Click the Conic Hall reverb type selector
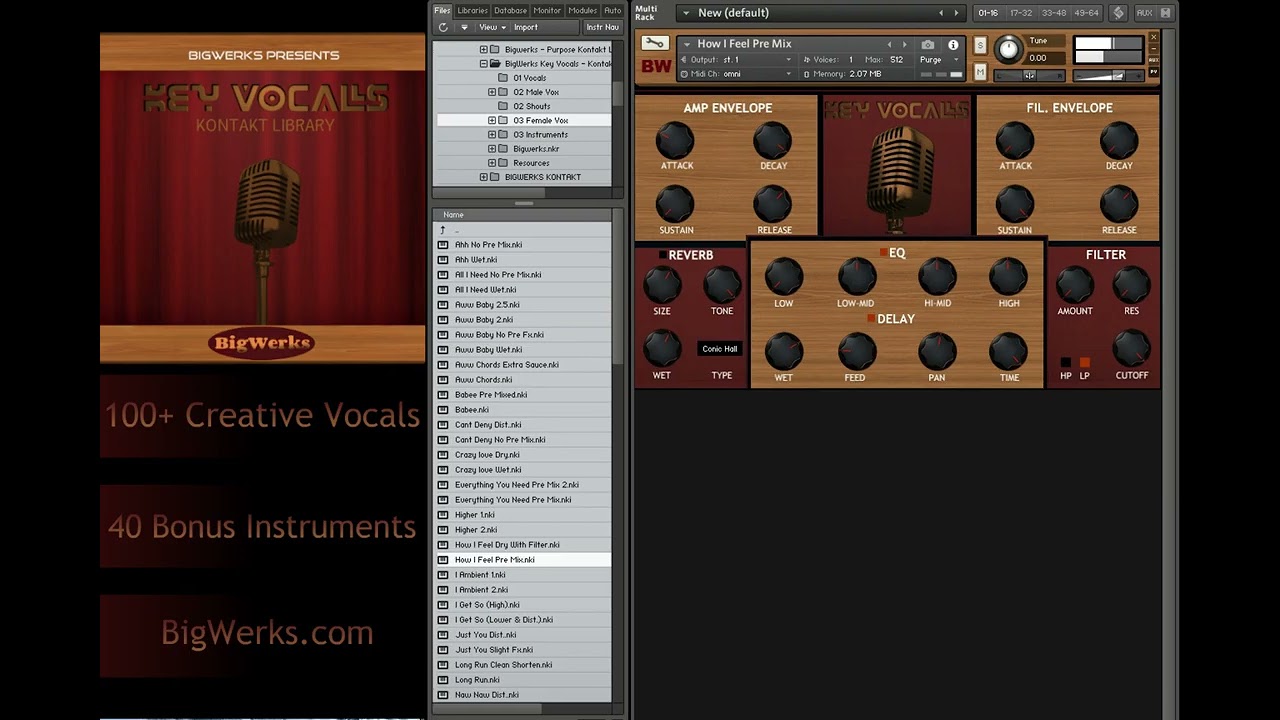 point(719,349)
